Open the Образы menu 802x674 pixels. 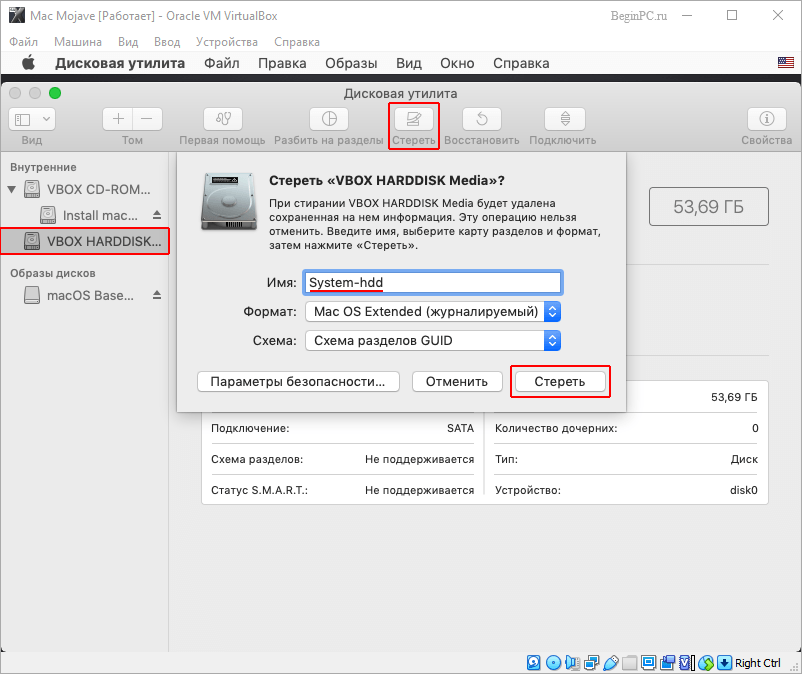[x=351, y=63]
